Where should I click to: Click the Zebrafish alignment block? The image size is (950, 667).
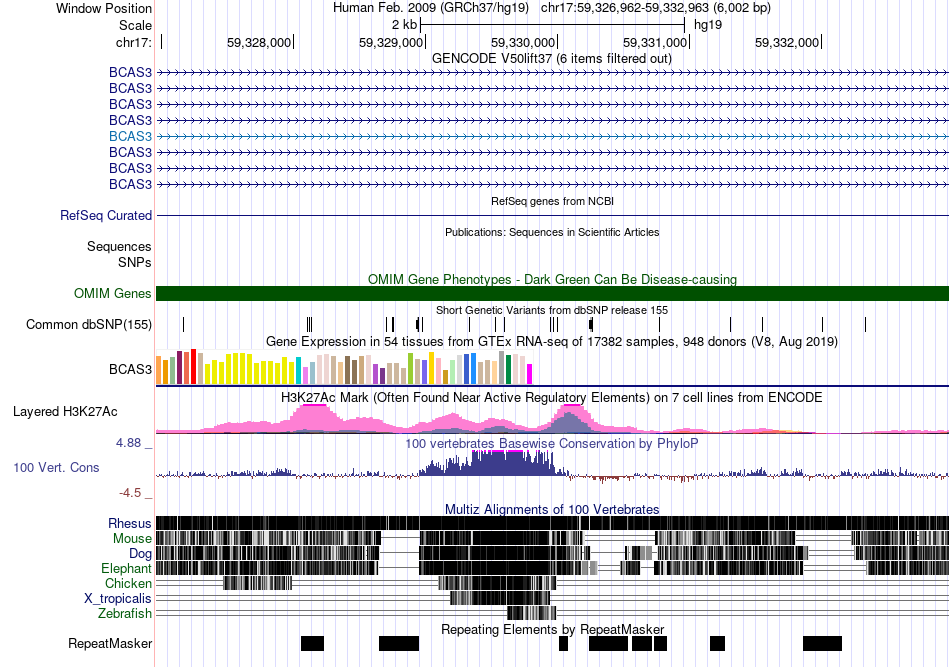coord(531,613)
